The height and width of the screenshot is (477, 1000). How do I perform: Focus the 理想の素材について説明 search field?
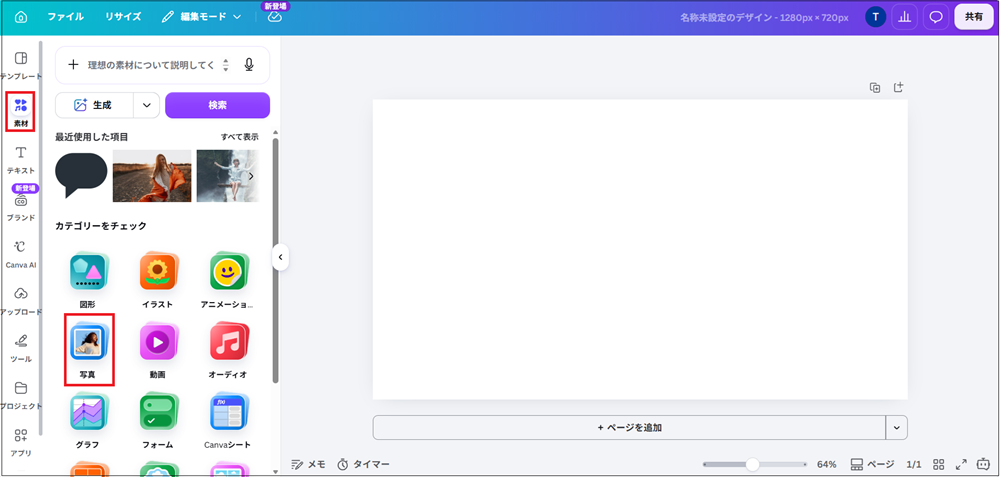click(x=151, y=64)
